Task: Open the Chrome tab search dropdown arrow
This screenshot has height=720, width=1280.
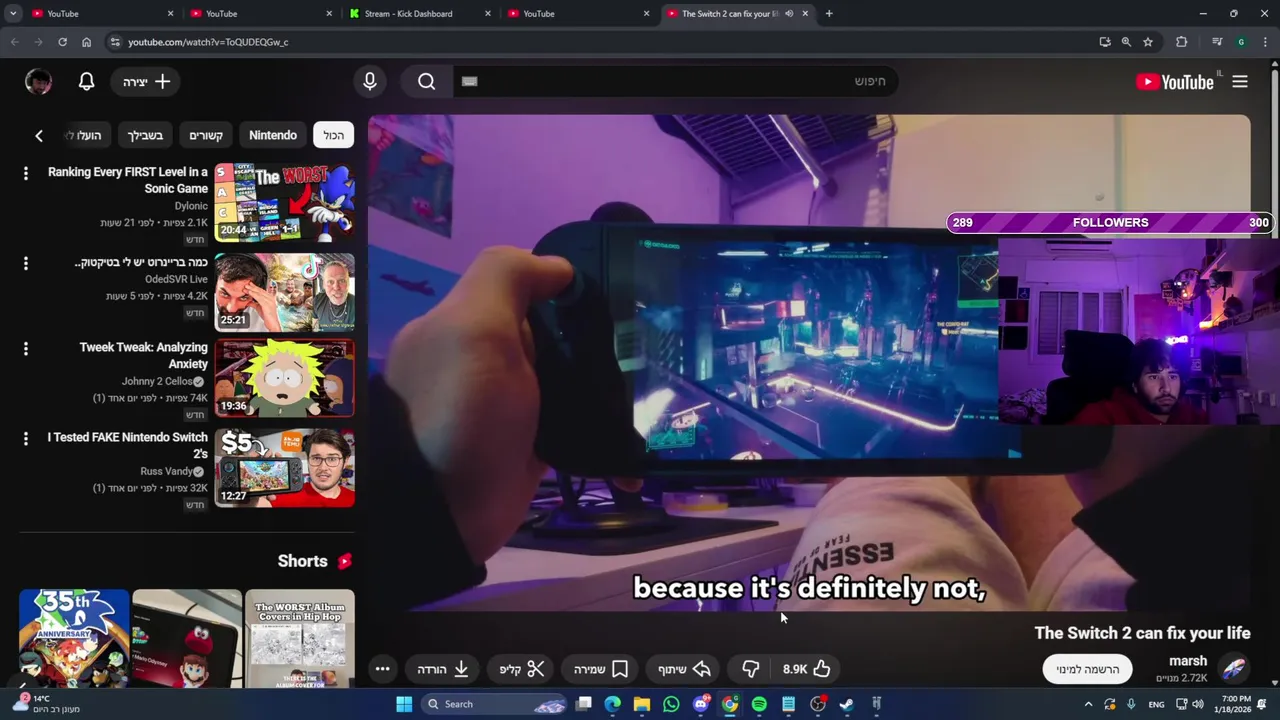Action: pyautogui.click(x=13, y=14)
